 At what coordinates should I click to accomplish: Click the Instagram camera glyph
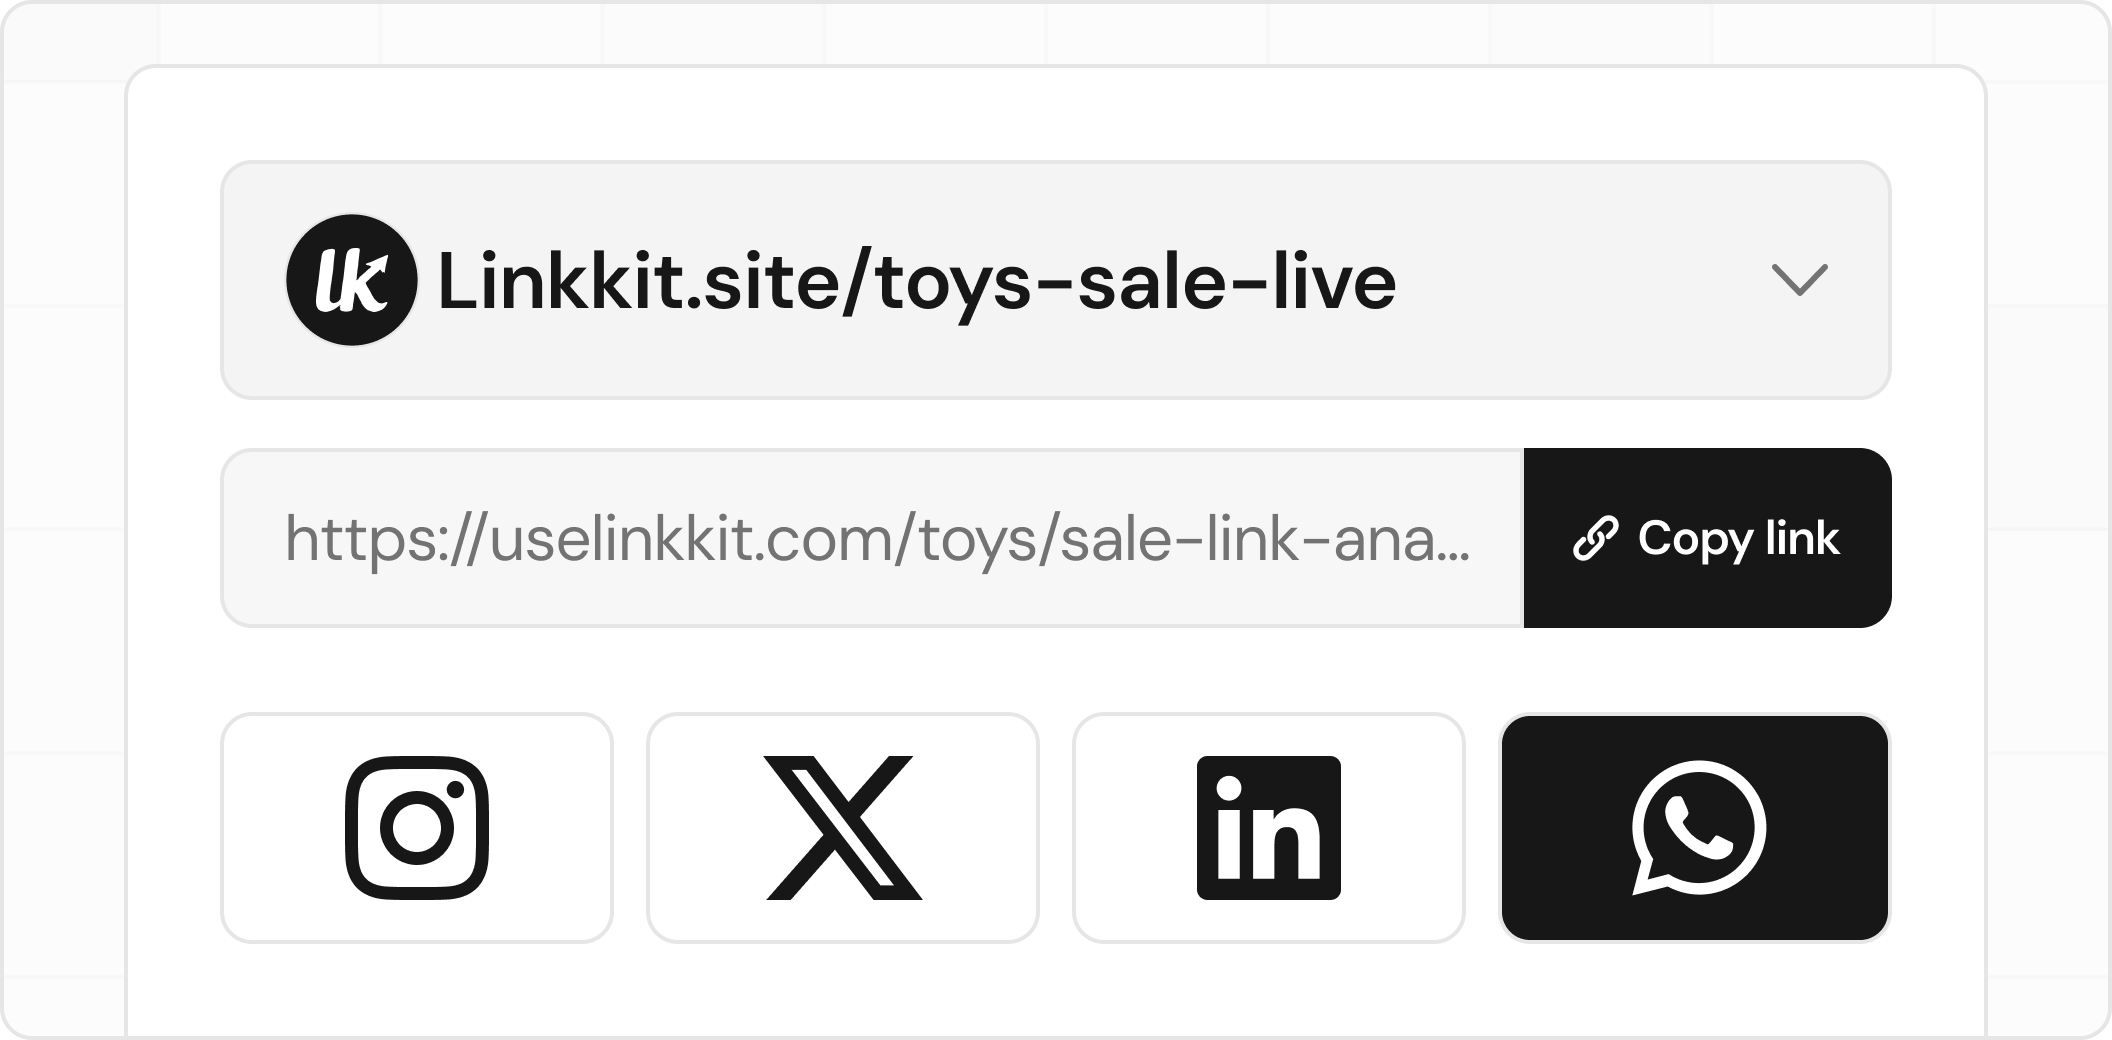tap(416, 828)
